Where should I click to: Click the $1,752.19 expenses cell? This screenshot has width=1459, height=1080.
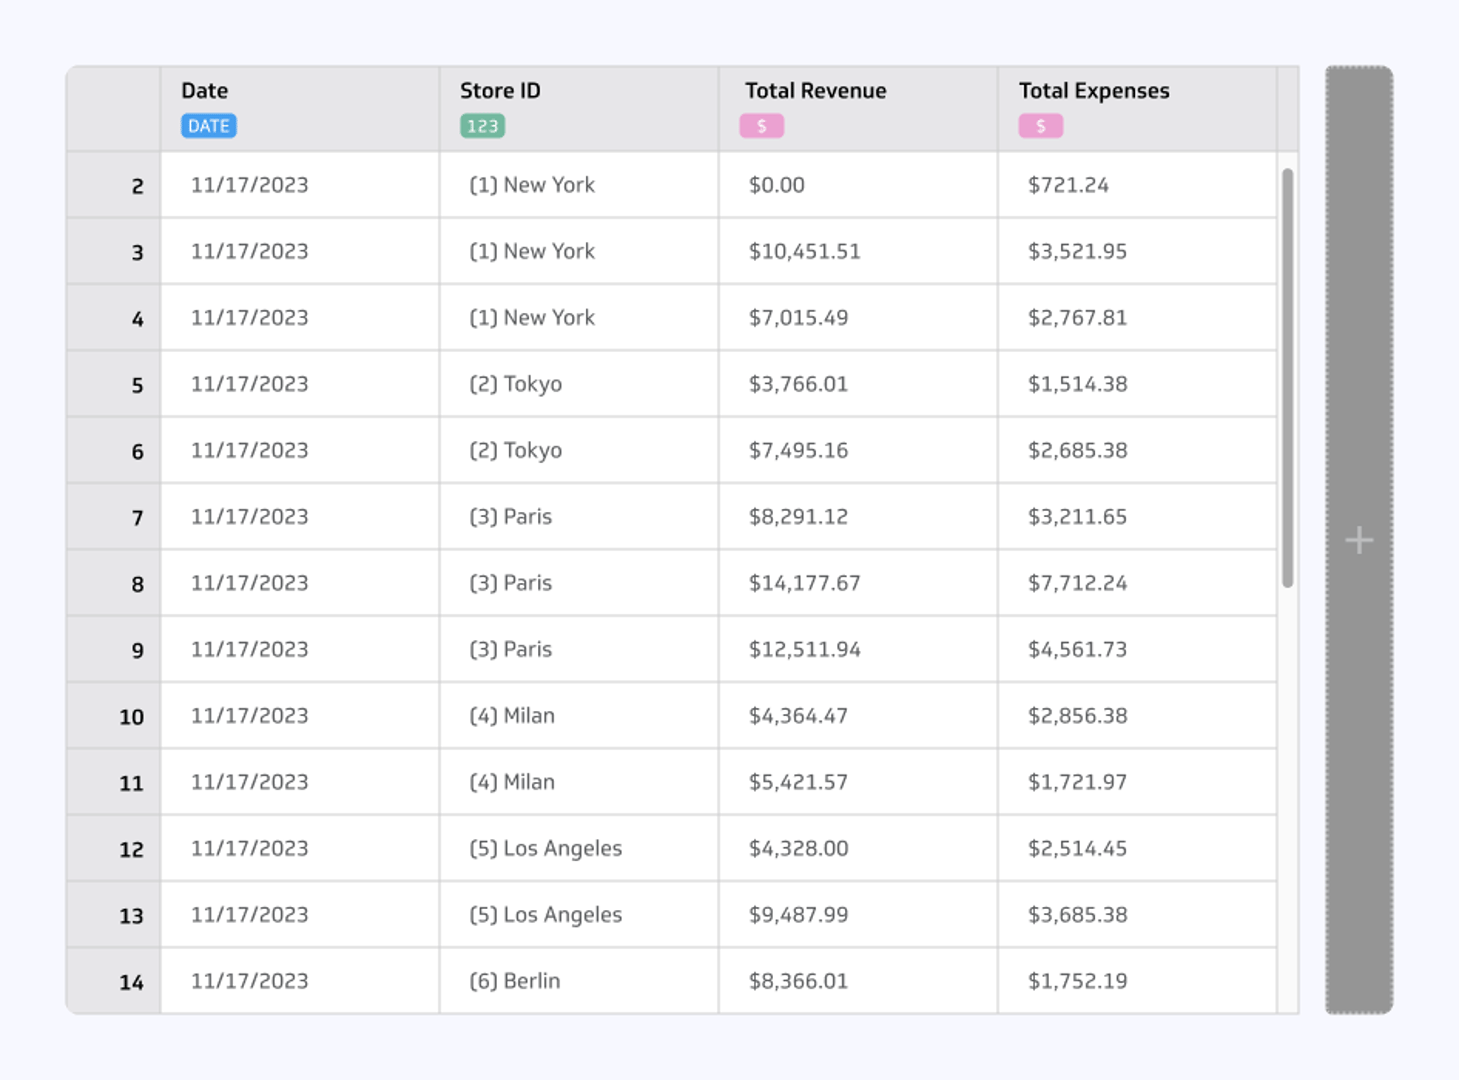1137,981
